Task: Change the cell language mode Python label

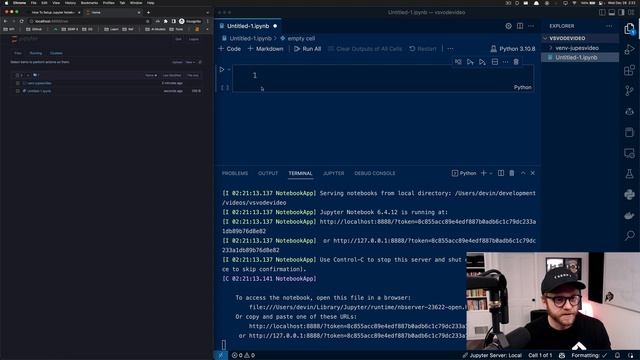Action: point(522,87)
